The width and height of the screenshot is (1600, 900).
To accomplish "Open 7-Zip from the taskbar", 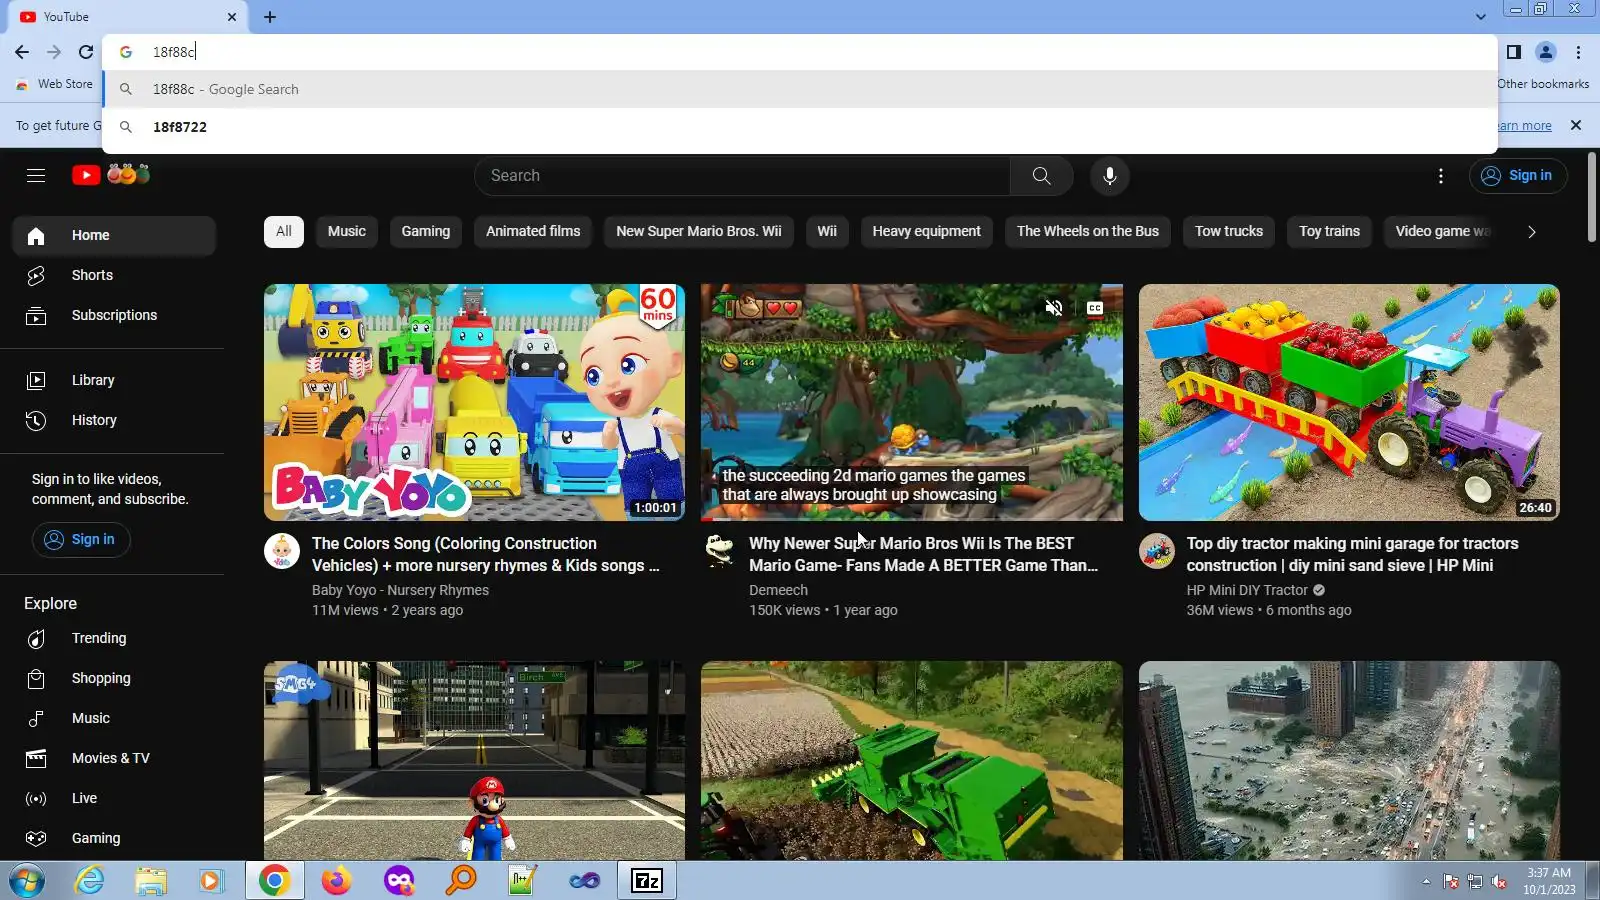I will pos(647,881).
